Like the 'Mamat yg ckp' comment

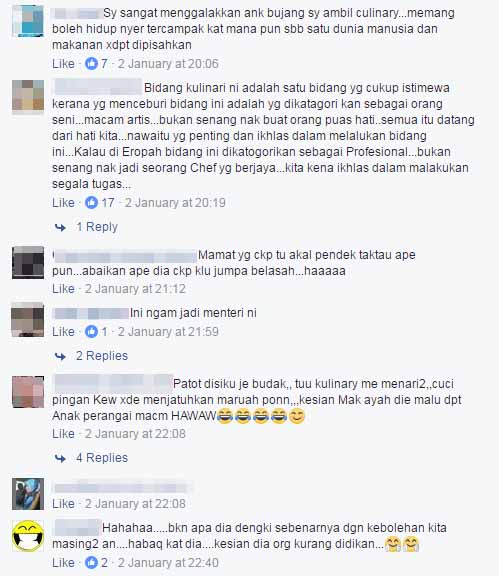pyautogui.click(x=63, y=289)
